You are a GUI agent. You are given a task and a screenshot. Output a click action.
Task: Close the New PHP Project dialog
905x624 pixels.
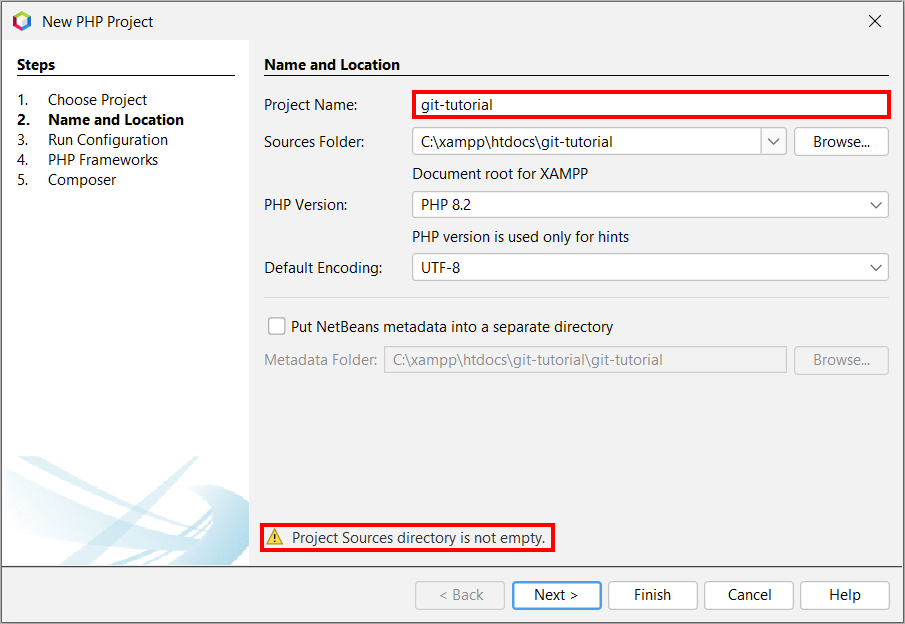874,21
